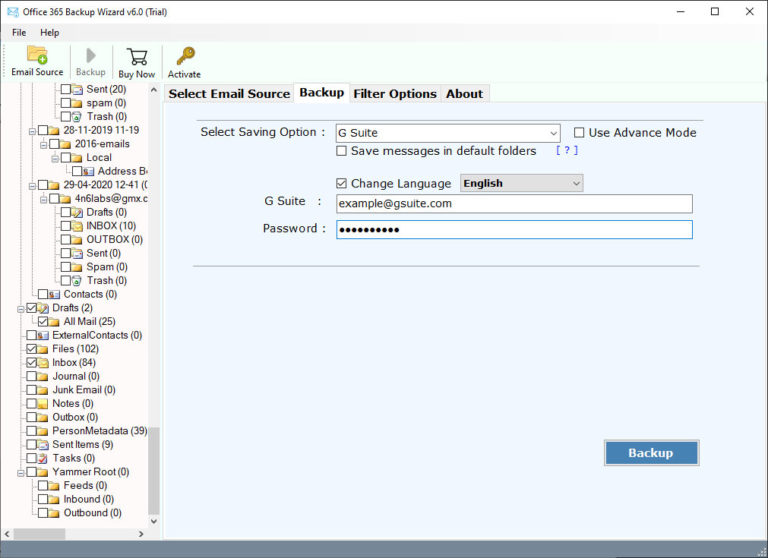Viewport: 768px width, 558px height.
Task: Uncheck the Inbox (84) folder checkbox
Action: pyautogui.click(x=31, y=363)
